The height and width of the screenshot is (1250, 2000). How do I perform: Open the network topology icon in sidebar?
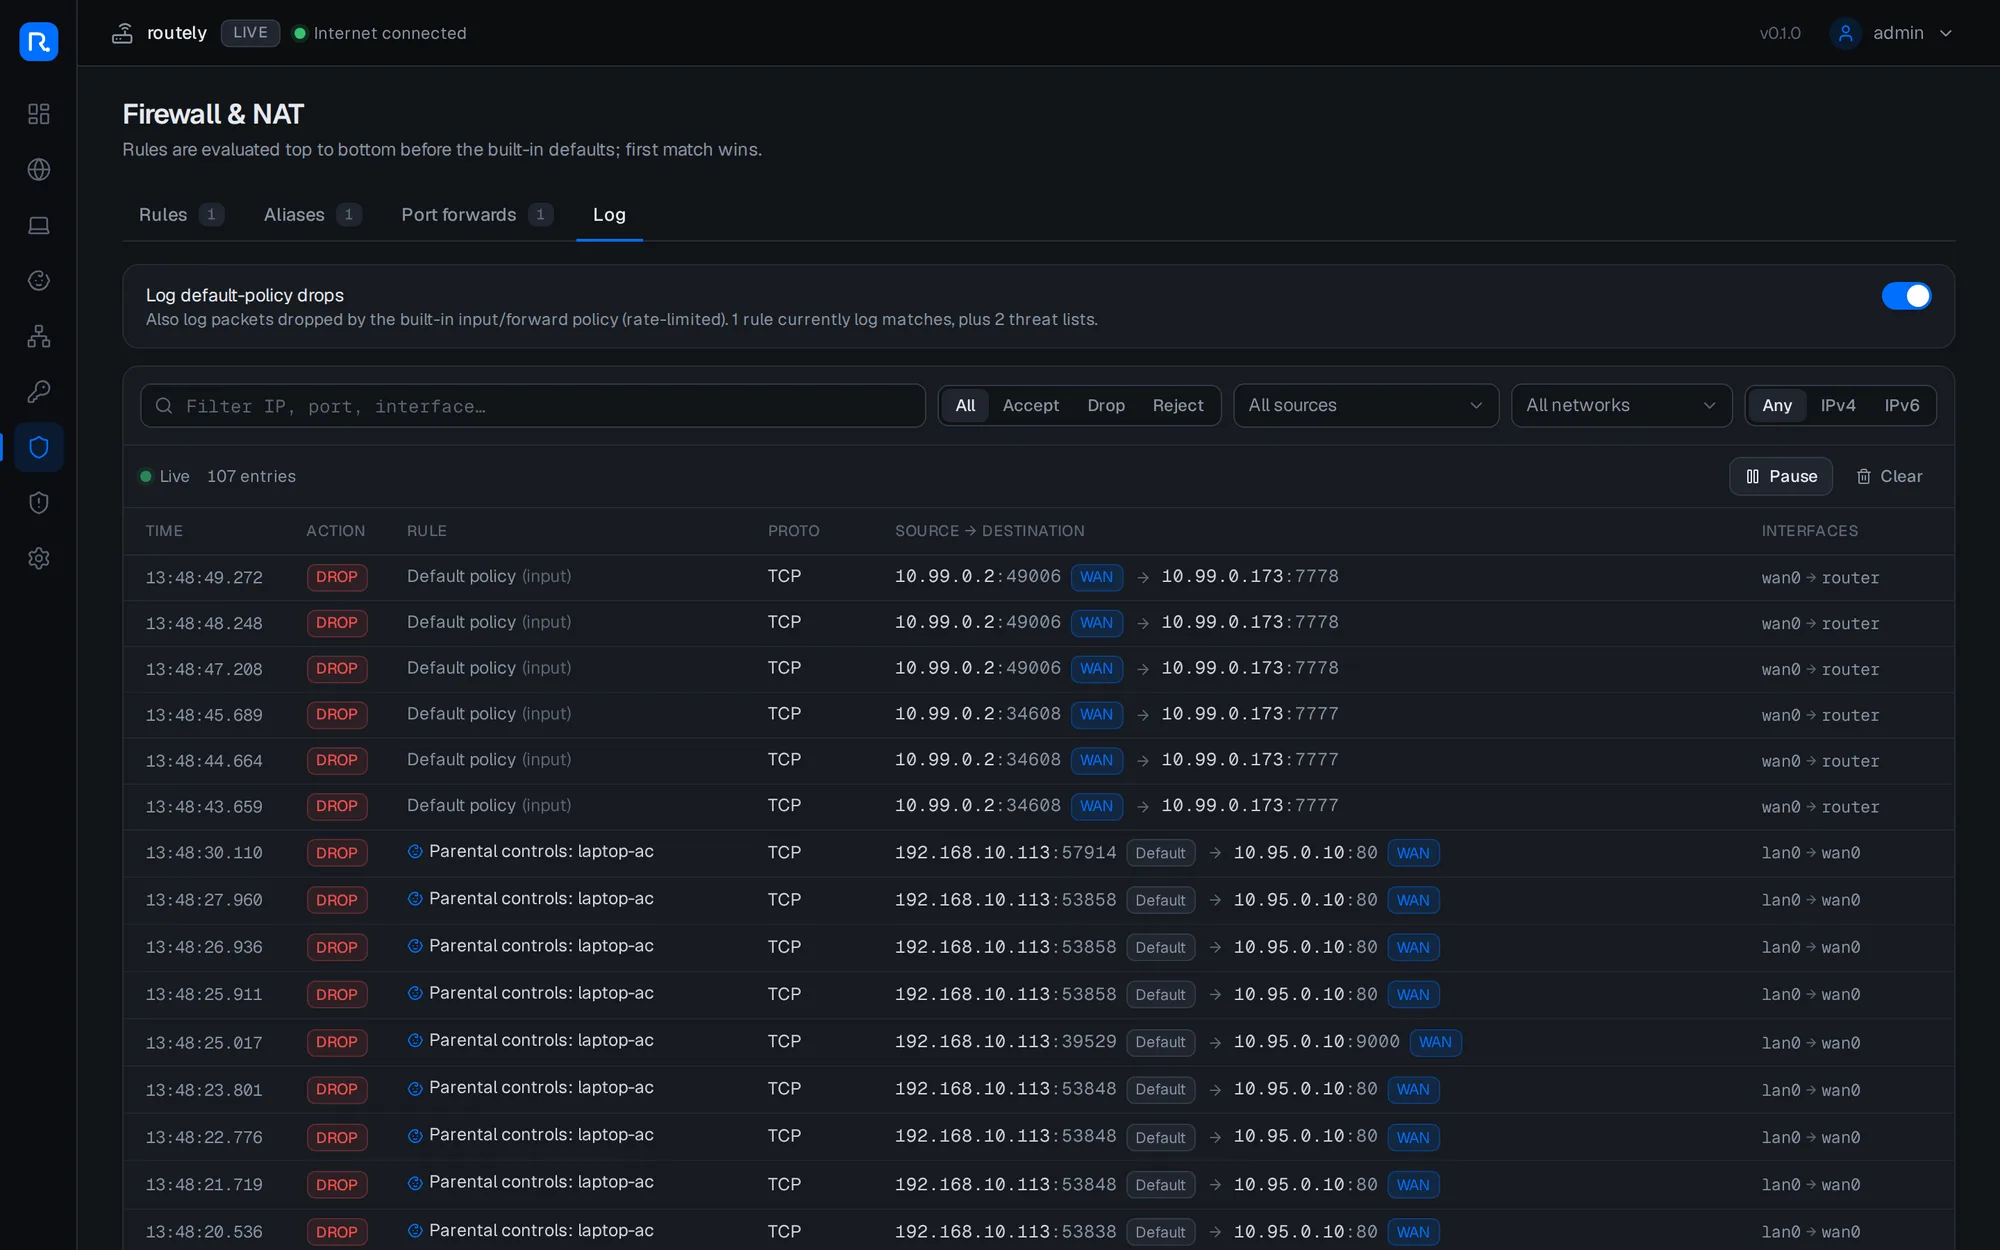coord(39,336)
